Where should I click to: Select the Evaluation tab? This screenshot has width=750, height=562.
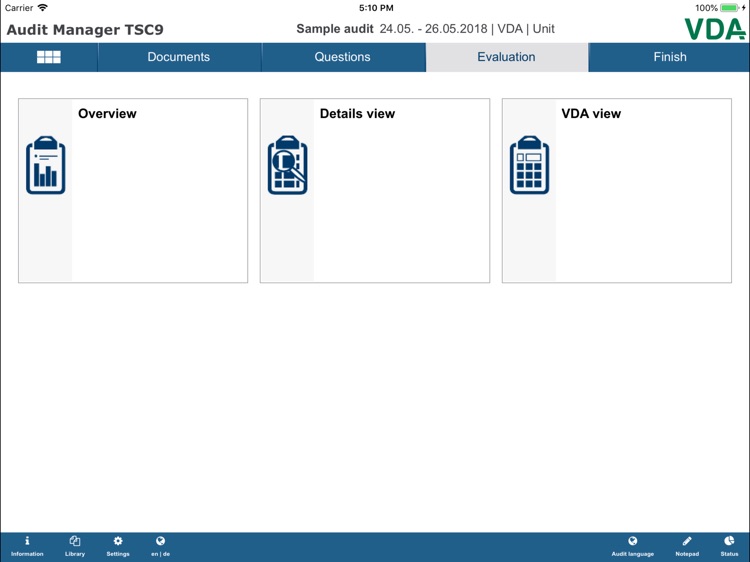[x=507, y=57]
